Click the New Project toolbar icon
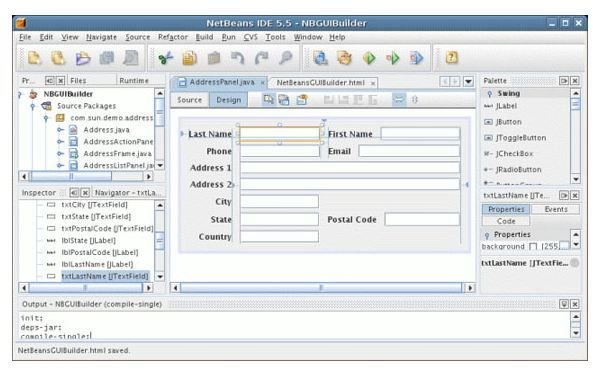 (x=58, y=58)
